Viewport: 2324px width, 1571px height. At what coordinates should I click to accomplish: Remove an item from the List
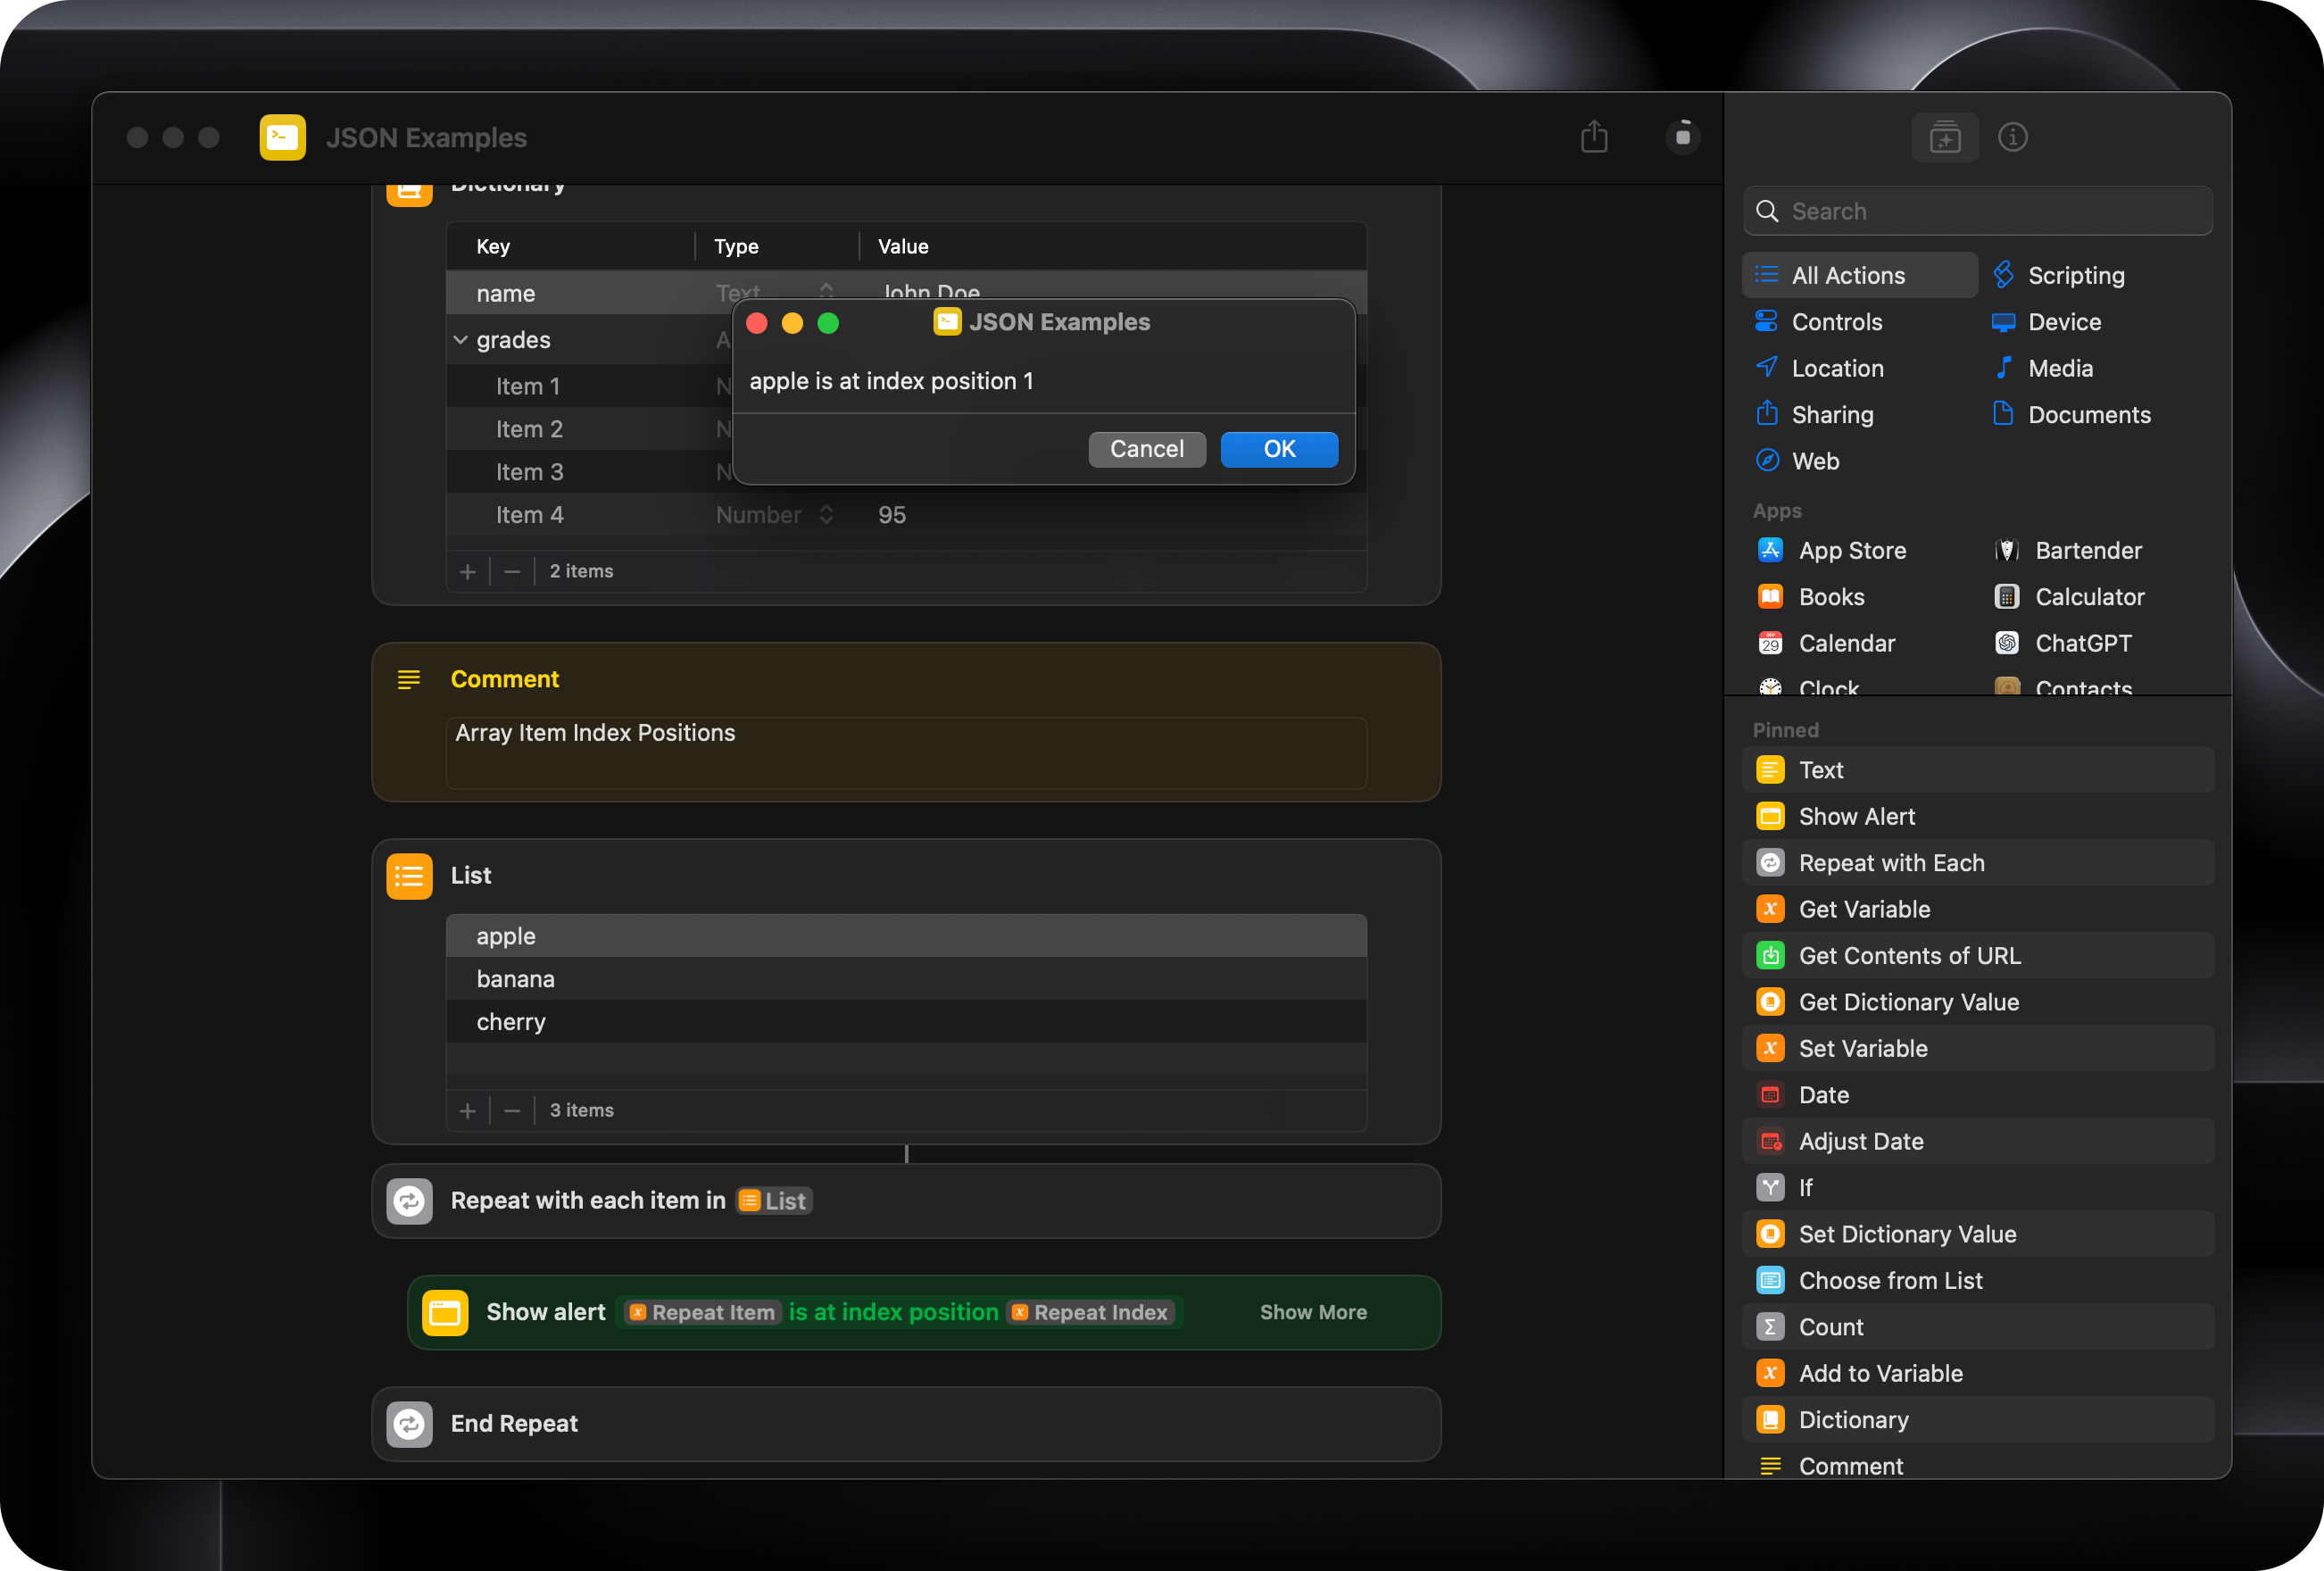pos(512,1111)
